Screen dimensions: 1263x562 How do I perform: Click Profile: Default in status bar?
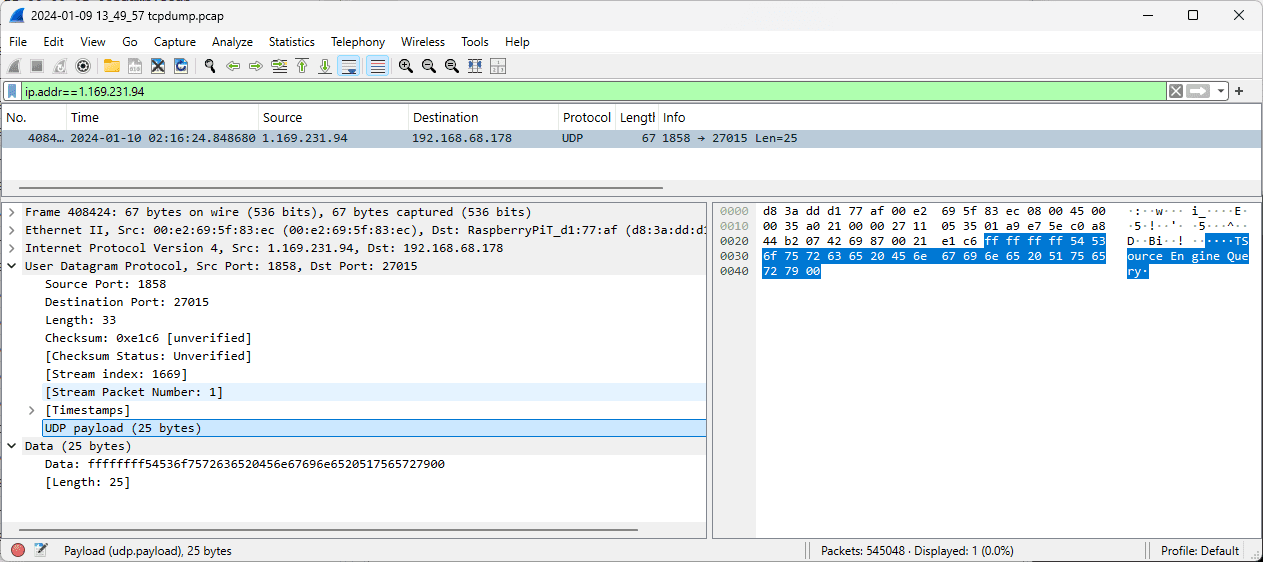(x=1199, y=551)
